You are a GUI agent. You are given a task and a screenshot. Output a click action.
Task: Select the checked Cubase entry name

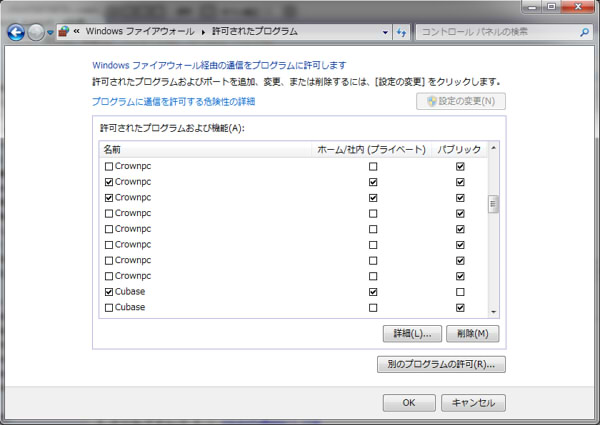(x=130, y=291)
